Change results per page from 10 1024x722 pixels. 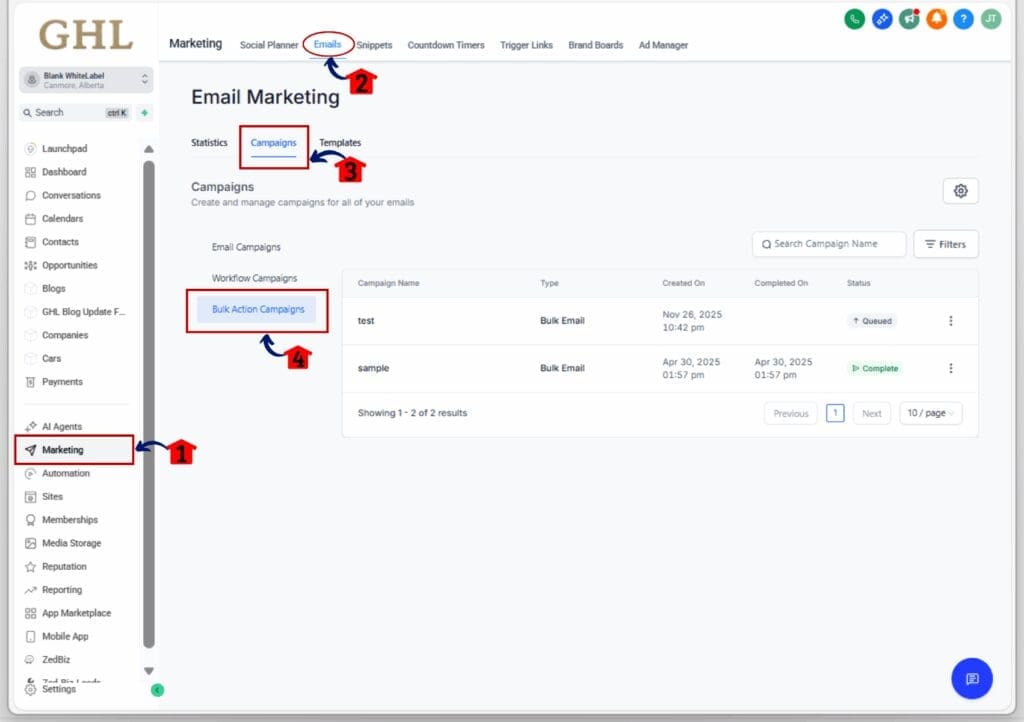tap(930, 412)
